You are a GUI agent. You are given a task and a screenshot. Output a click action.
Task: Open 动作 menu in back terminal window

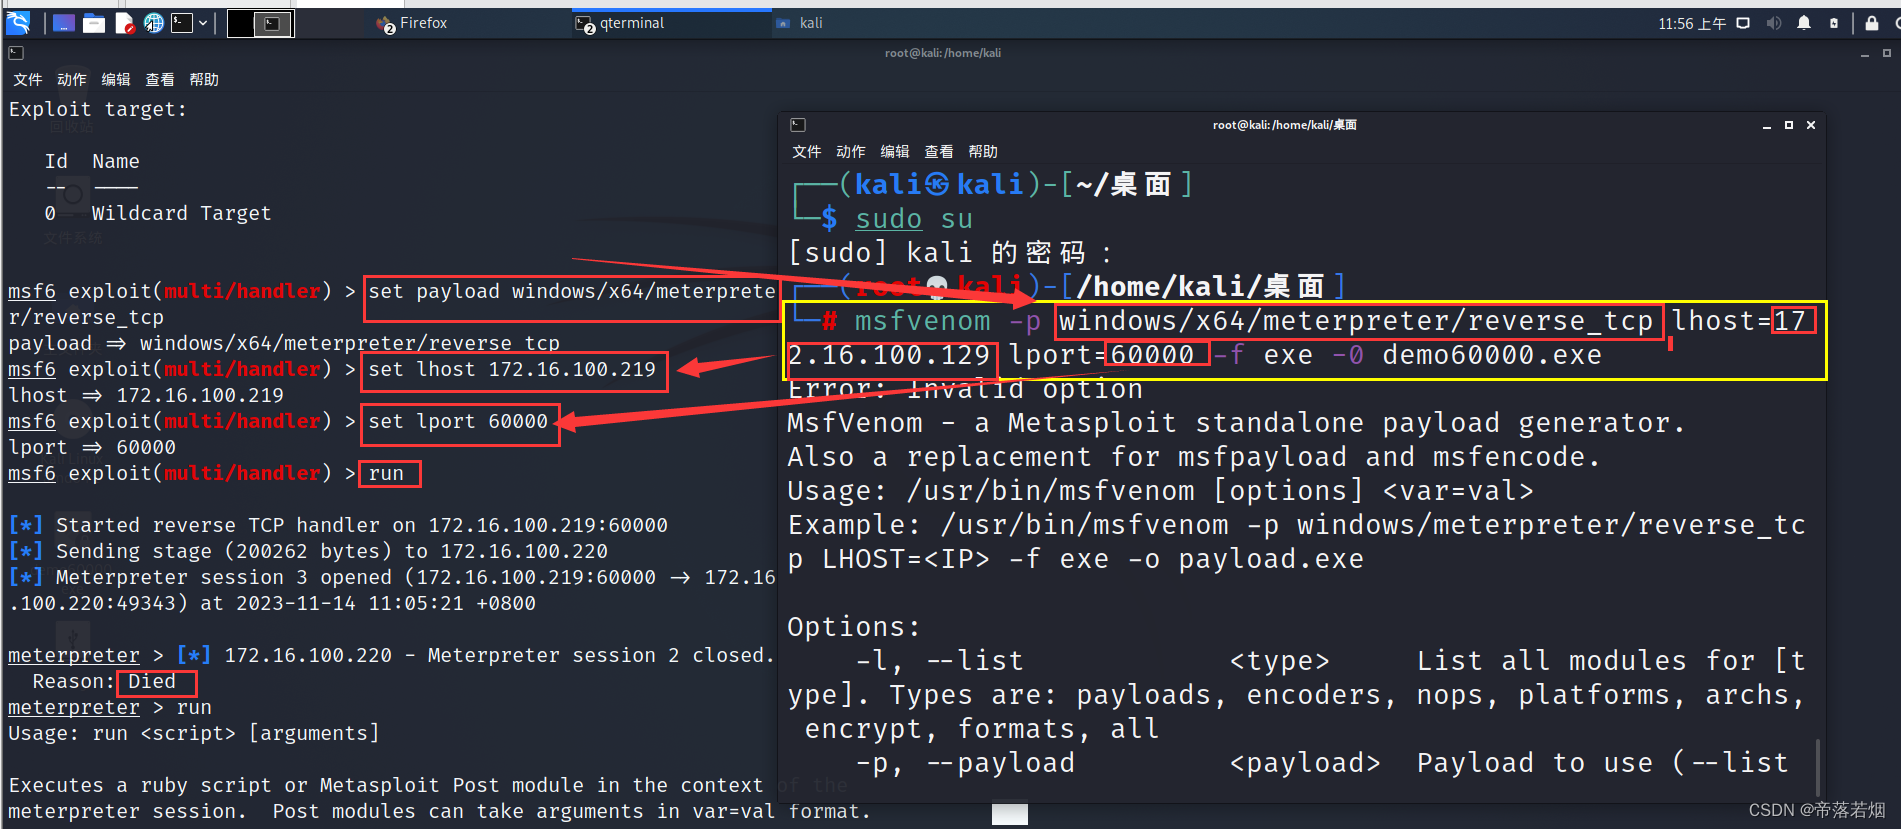click(x=72, y=80)
